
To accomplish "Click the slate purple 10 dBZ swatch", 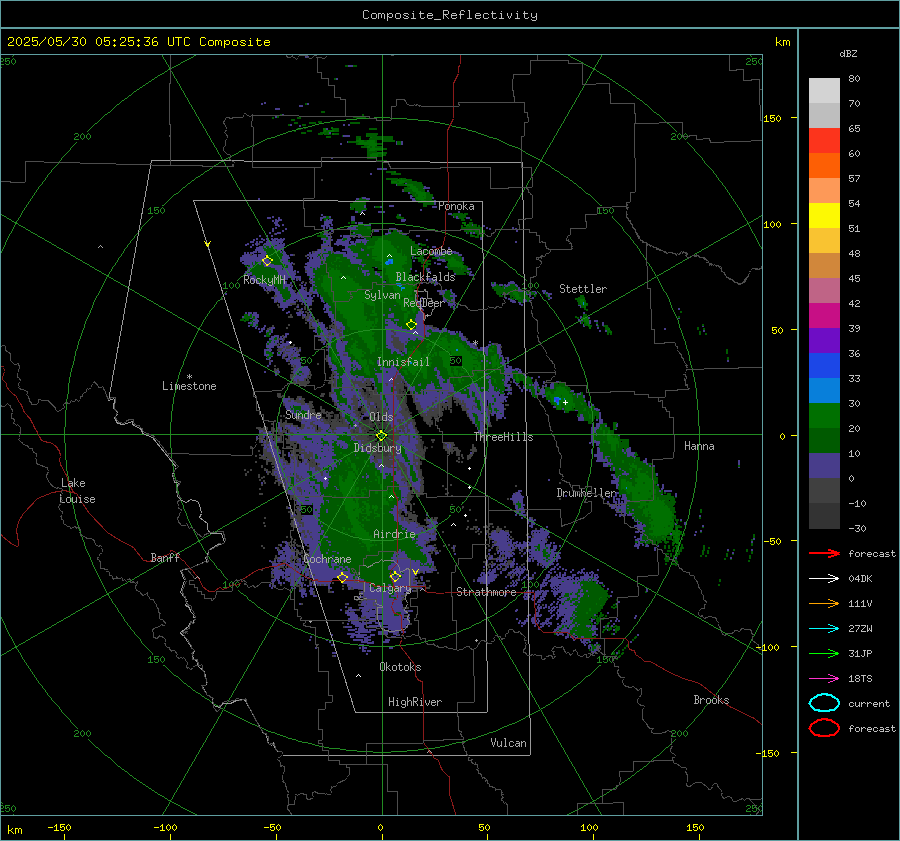I will [x=824, y=466].
